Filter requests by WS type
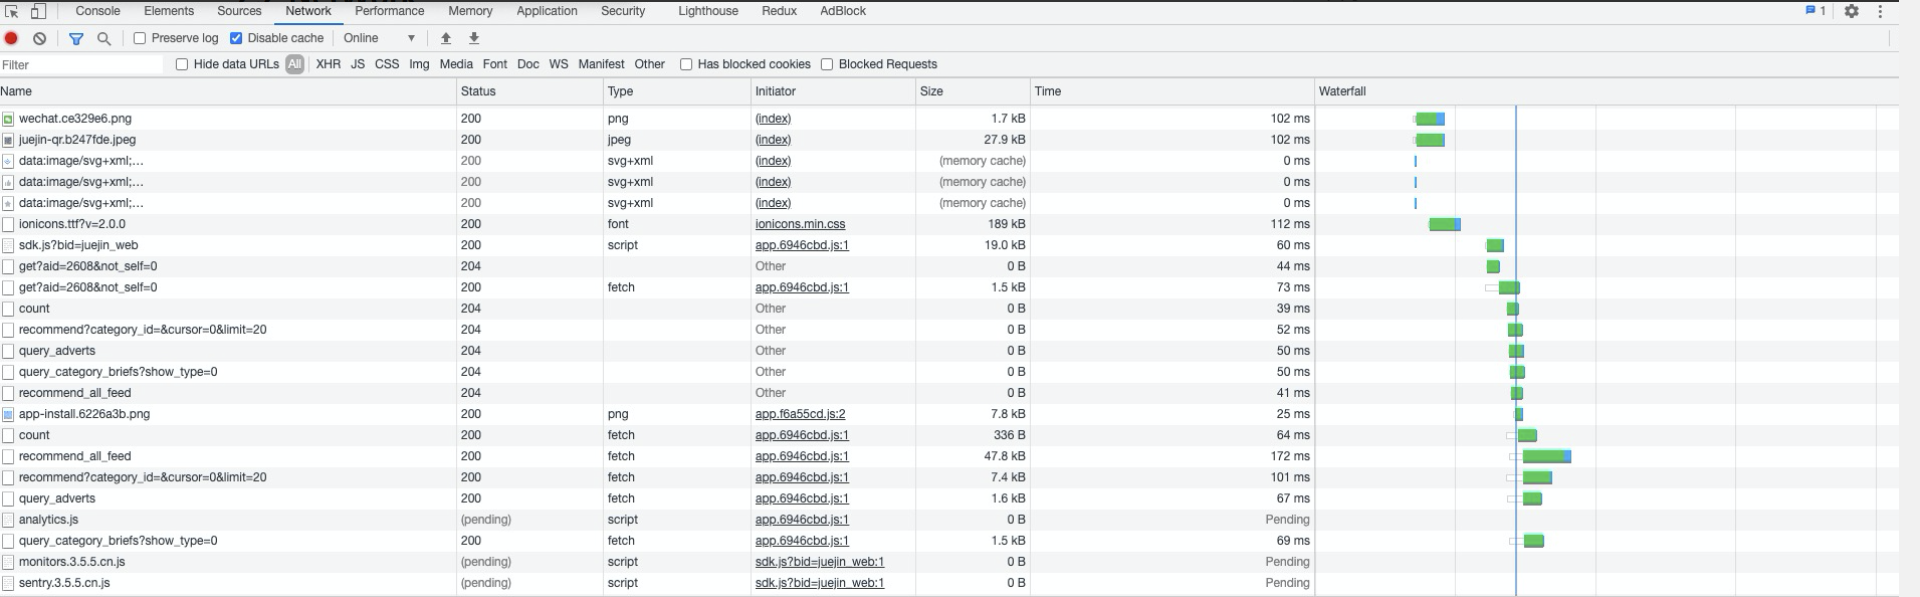This screenshot has width=1920, height=597. [558, 64]
